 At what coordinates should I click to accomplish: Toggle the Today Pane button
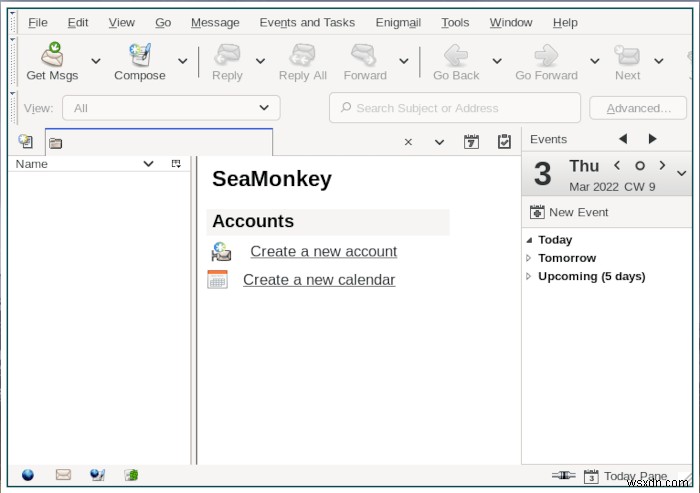click(x=625, y=476)
